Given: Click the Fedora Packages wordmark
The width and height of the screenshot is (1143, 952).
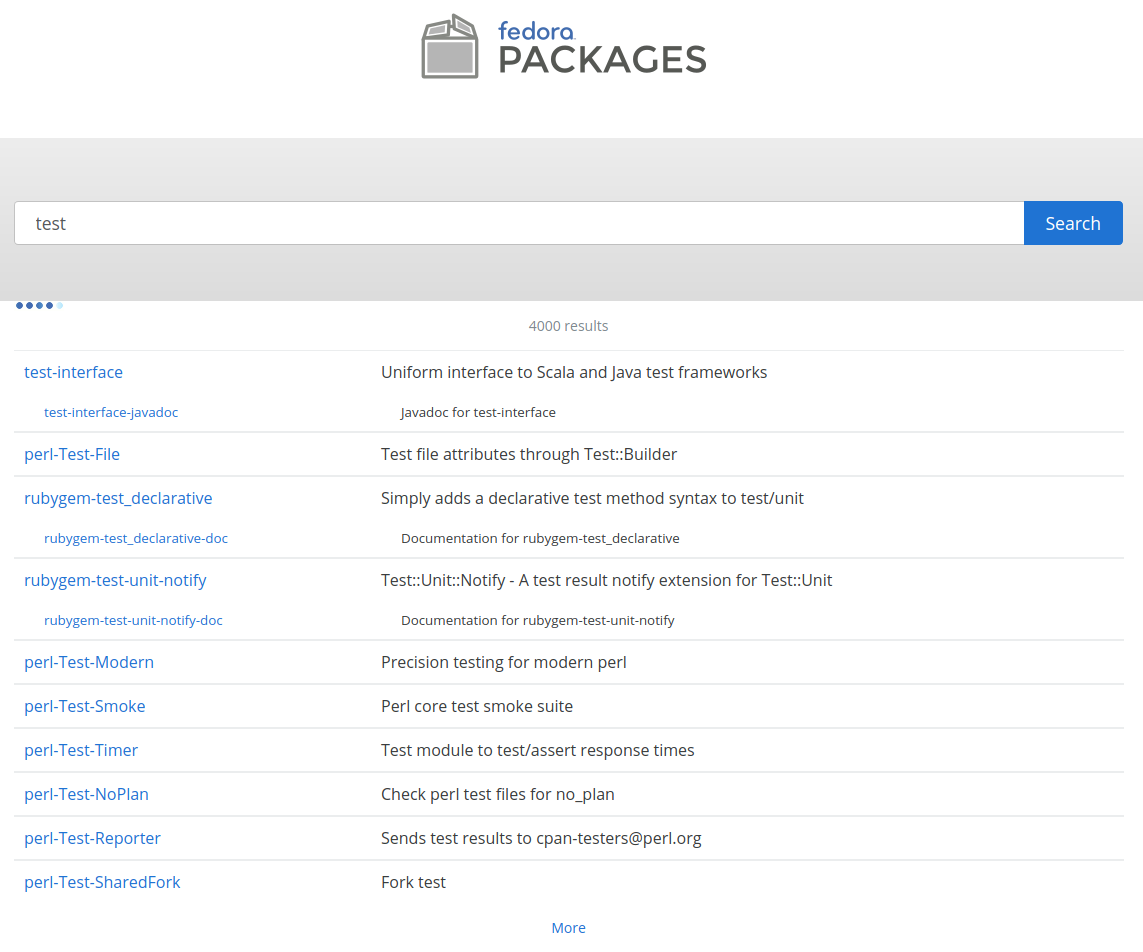Looking at the screenshot, I should 602,48.
